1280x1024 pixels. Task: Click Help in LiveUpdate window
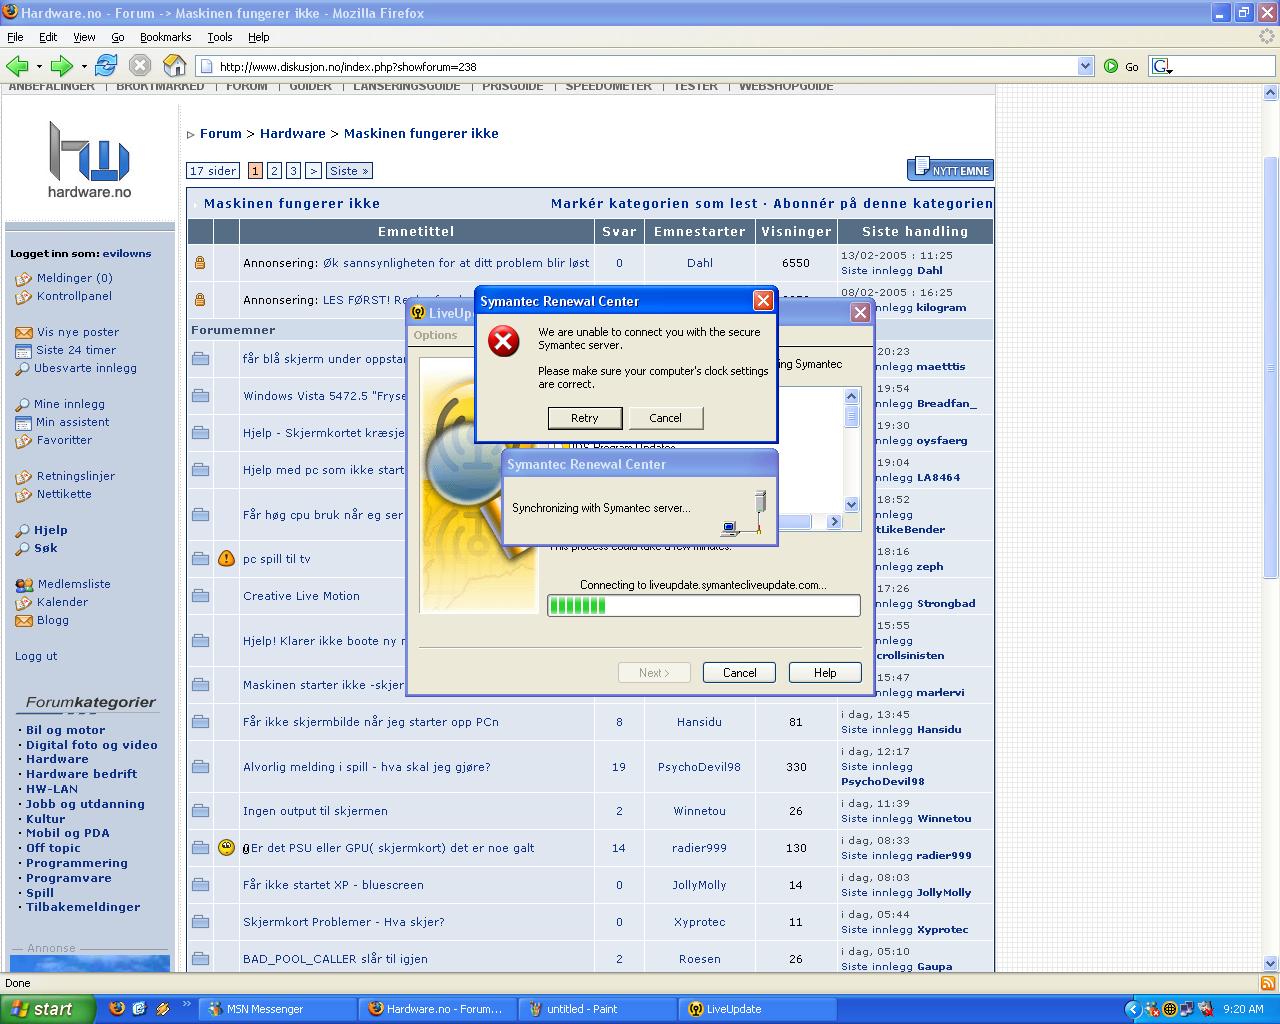pos(825,673)
